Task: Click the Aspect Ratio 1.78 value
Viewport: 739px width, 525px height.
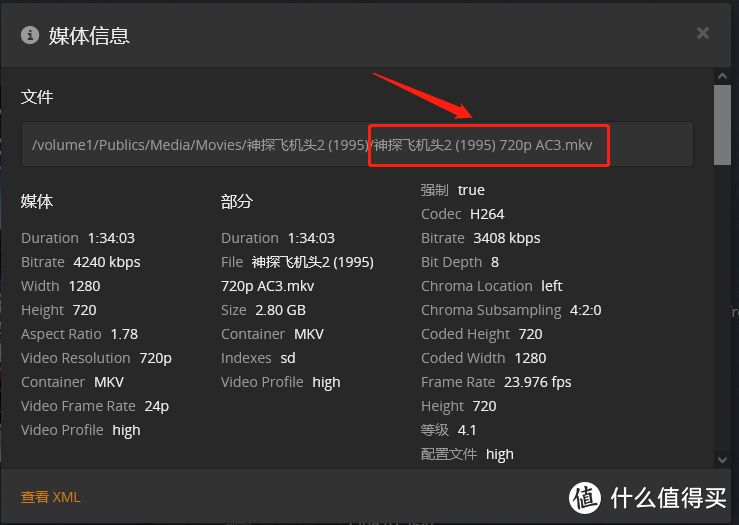Action: 124,334
